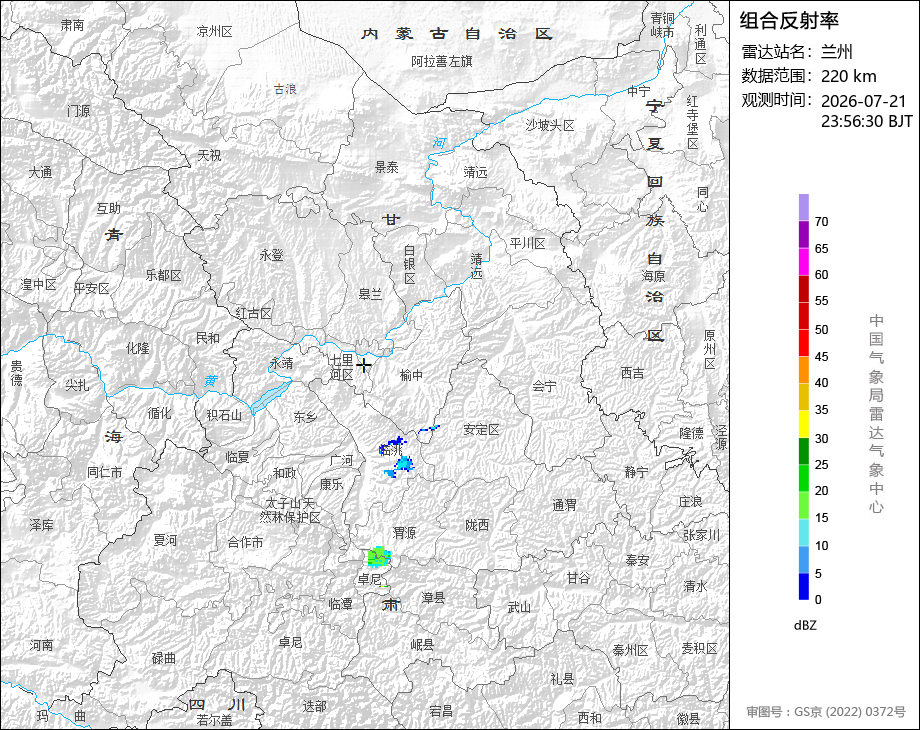The image size is (920, 730).
Task: Click the 审图号 GS京 (2022) 0372号 text
Action: (x=826, y=712)
